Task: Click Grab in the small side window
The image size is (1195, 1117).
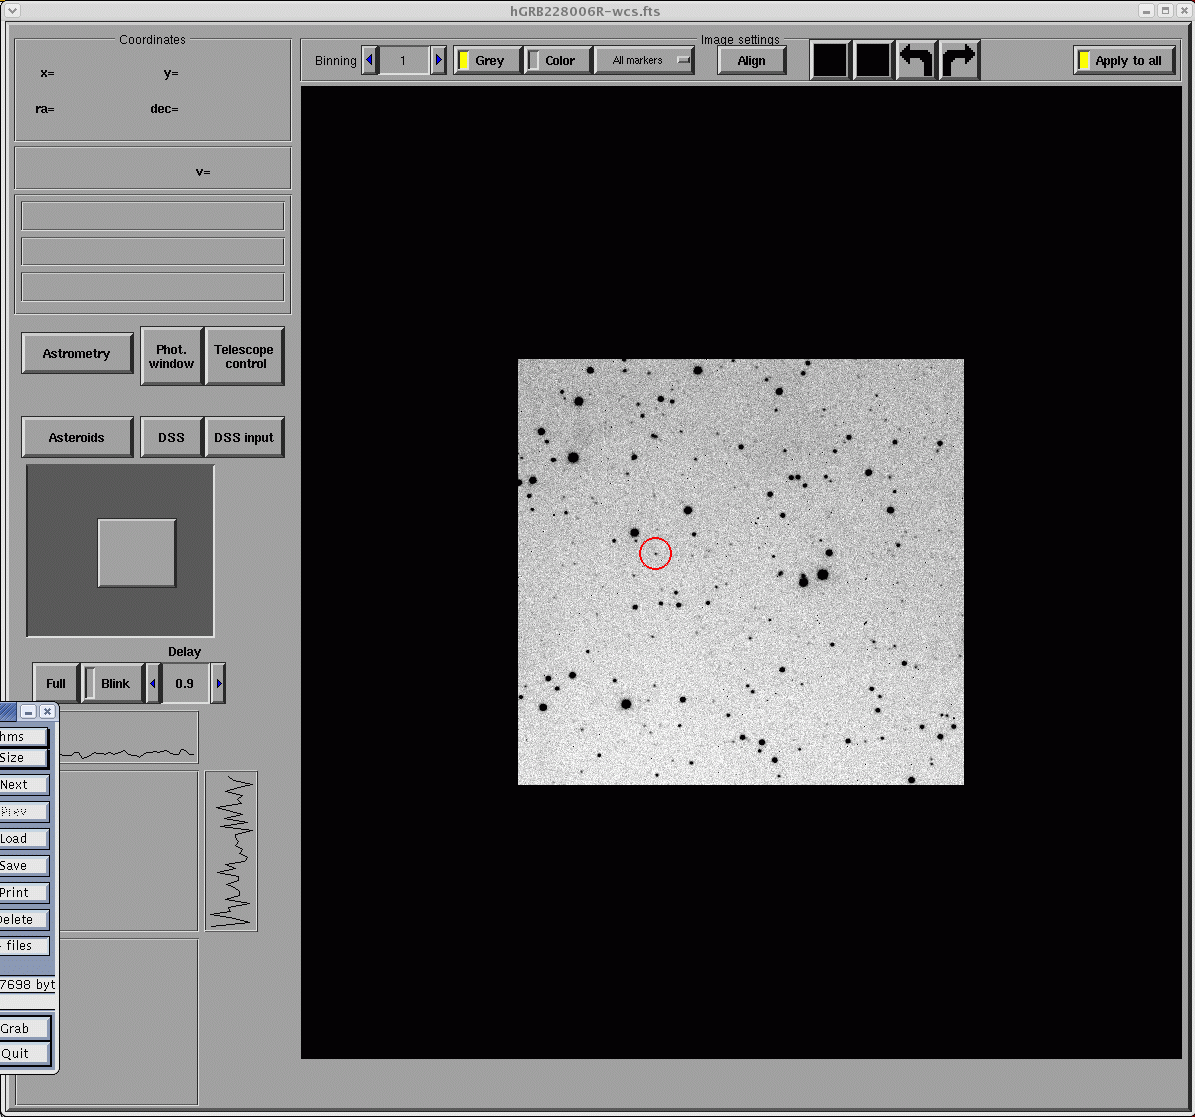Action: (24, 1029)
